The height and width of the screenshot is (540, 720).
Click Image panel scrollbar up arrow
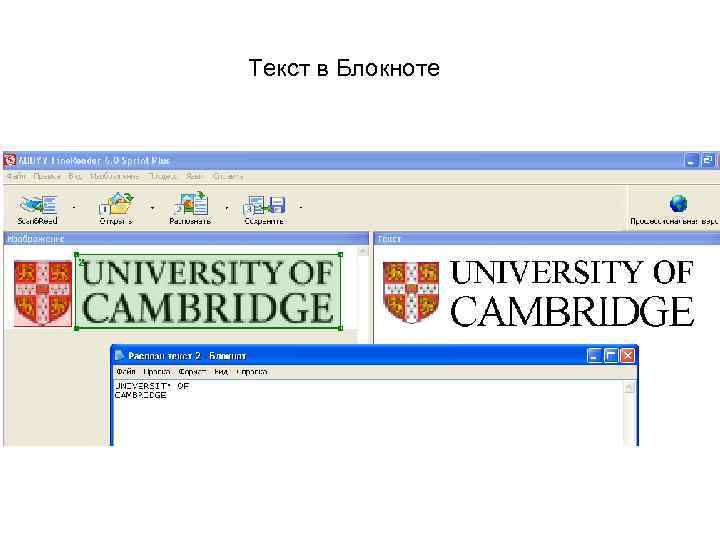click(x=363, y=251)
